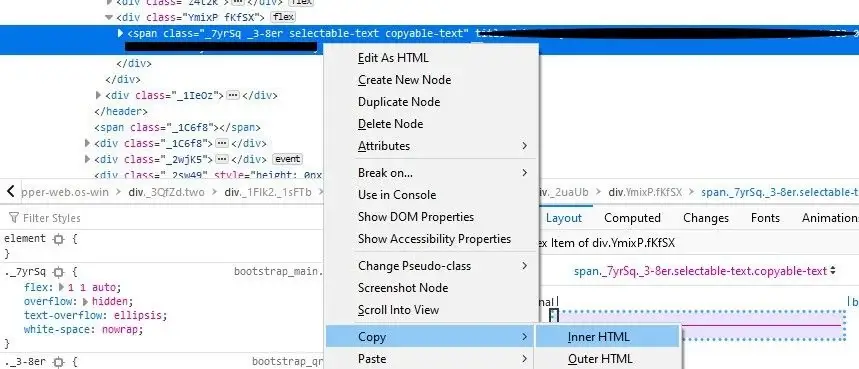
Task: Expand the div _1IeOz node
Action: [99, 95]
